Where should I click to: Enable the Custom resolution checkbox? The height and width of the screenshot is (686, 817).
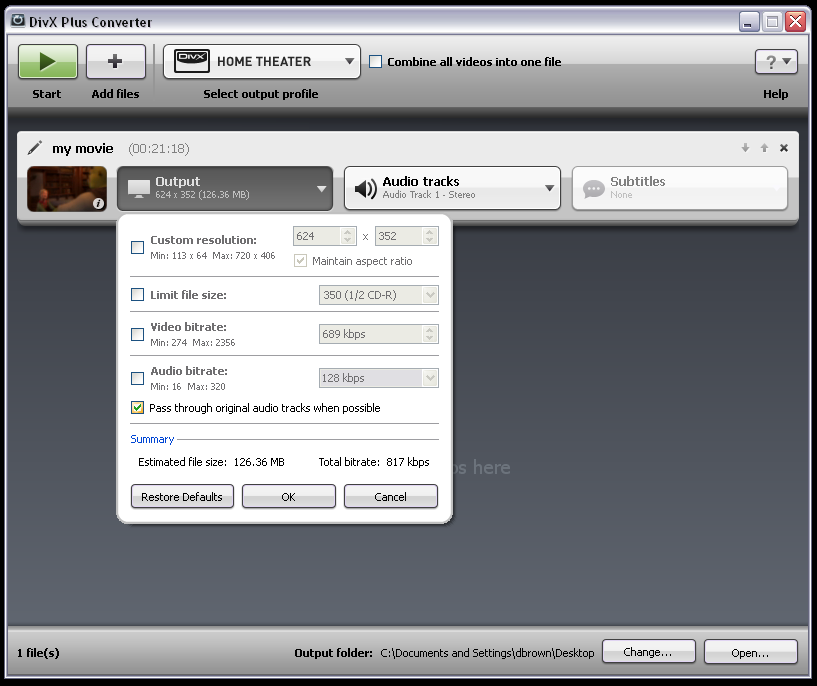138,247
